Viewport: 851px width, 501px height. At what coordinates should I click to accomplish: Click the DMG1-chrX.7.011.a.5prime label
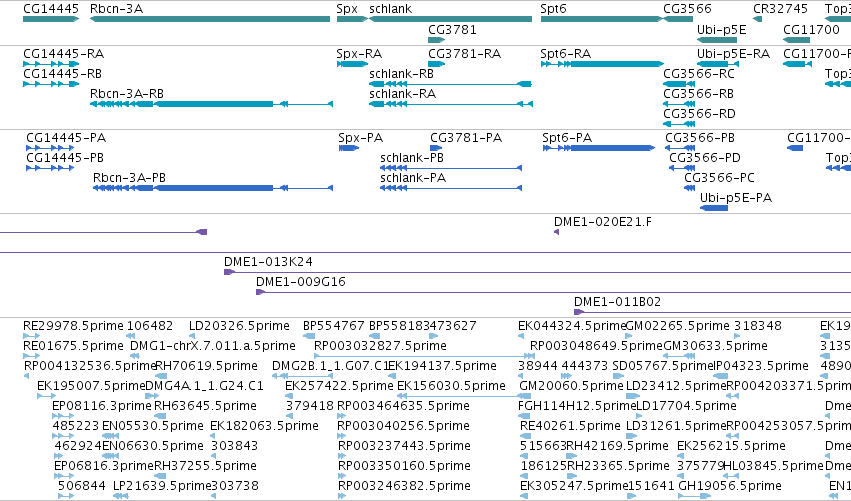click(213, 346)
